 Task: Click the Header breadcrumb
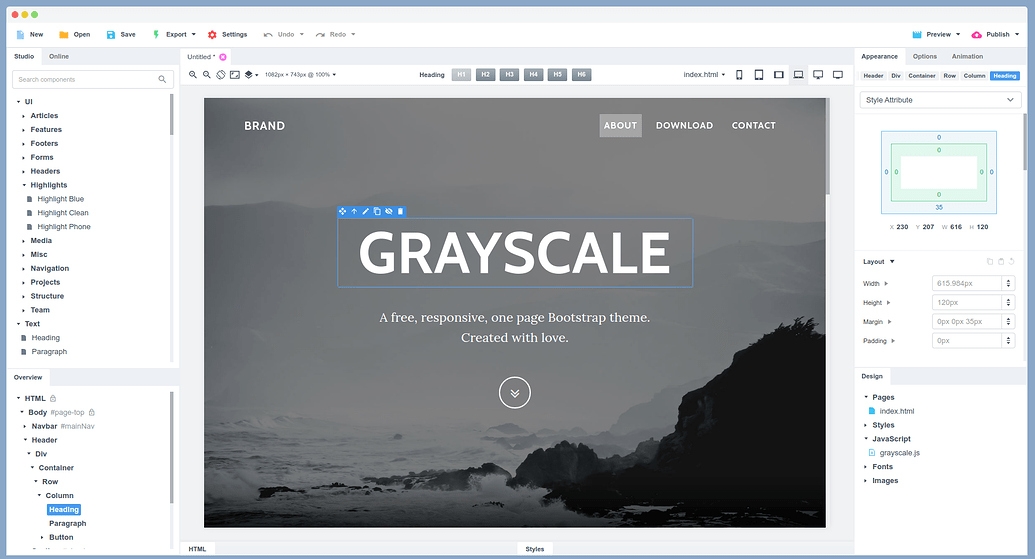[873, 76]
